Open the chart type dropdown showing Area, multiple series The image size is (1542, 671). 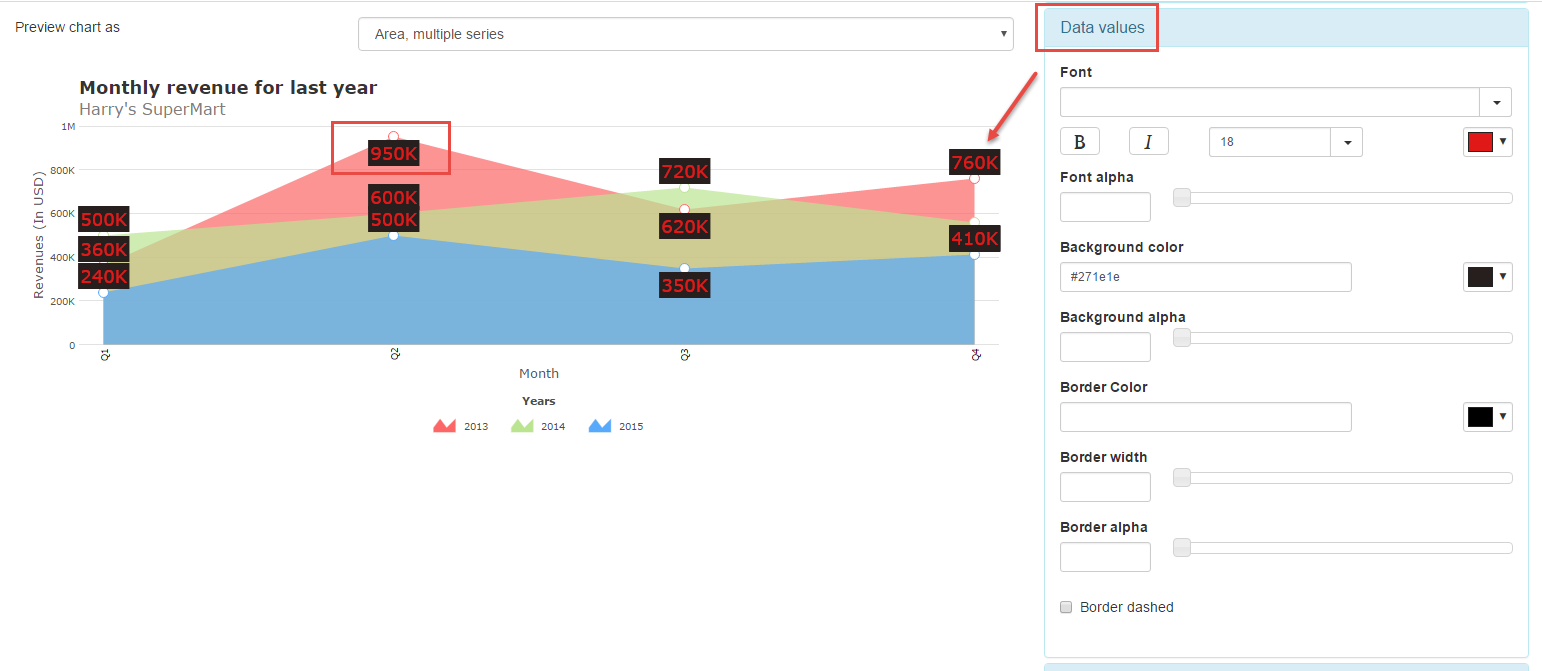click(x=686, y=33)
